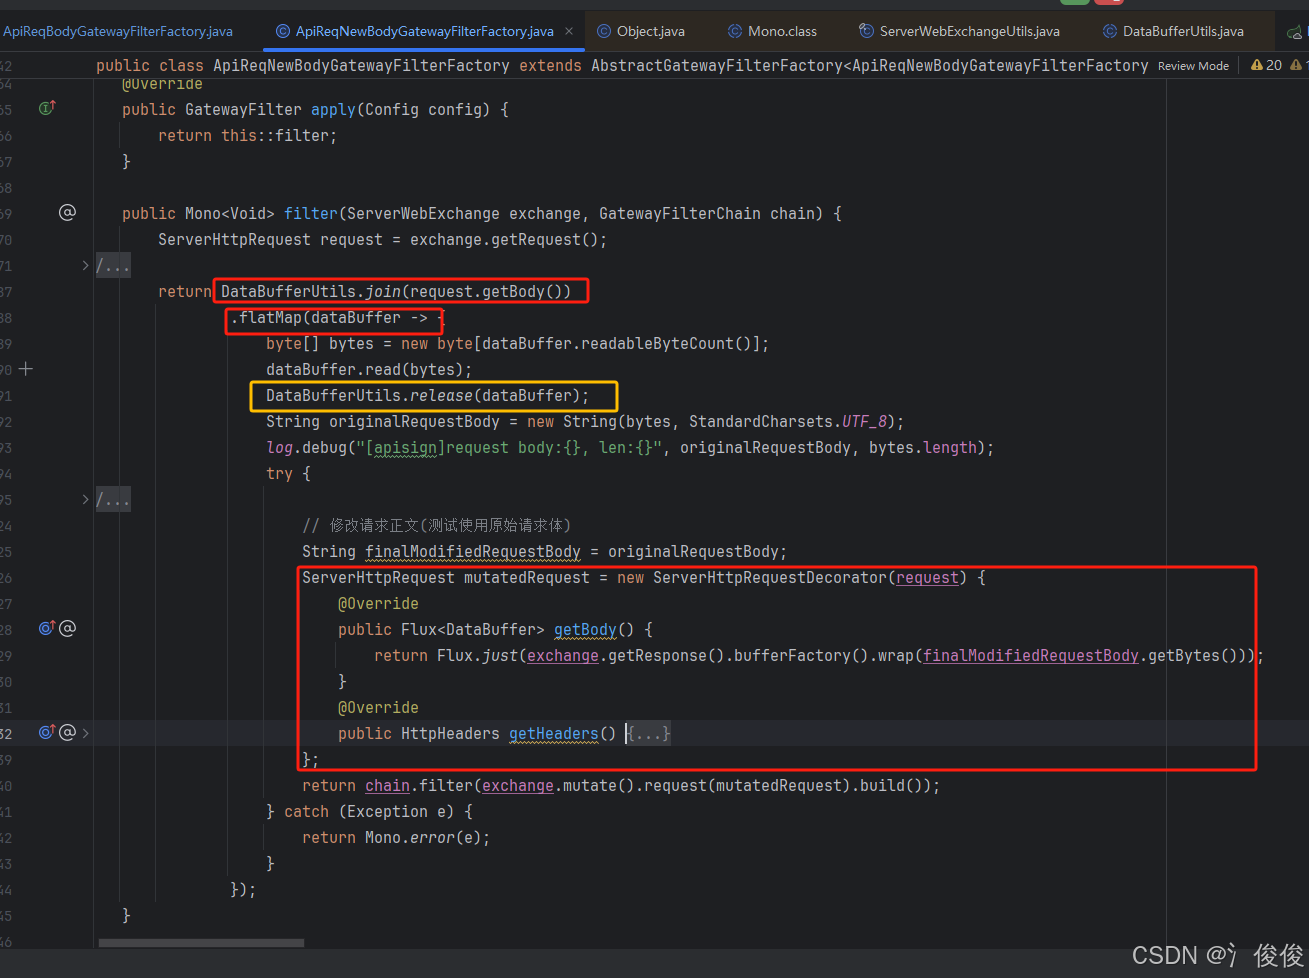
Task: Click the class icon on the DataBufferUtils.java tab
Action: tap(1110, 31)
